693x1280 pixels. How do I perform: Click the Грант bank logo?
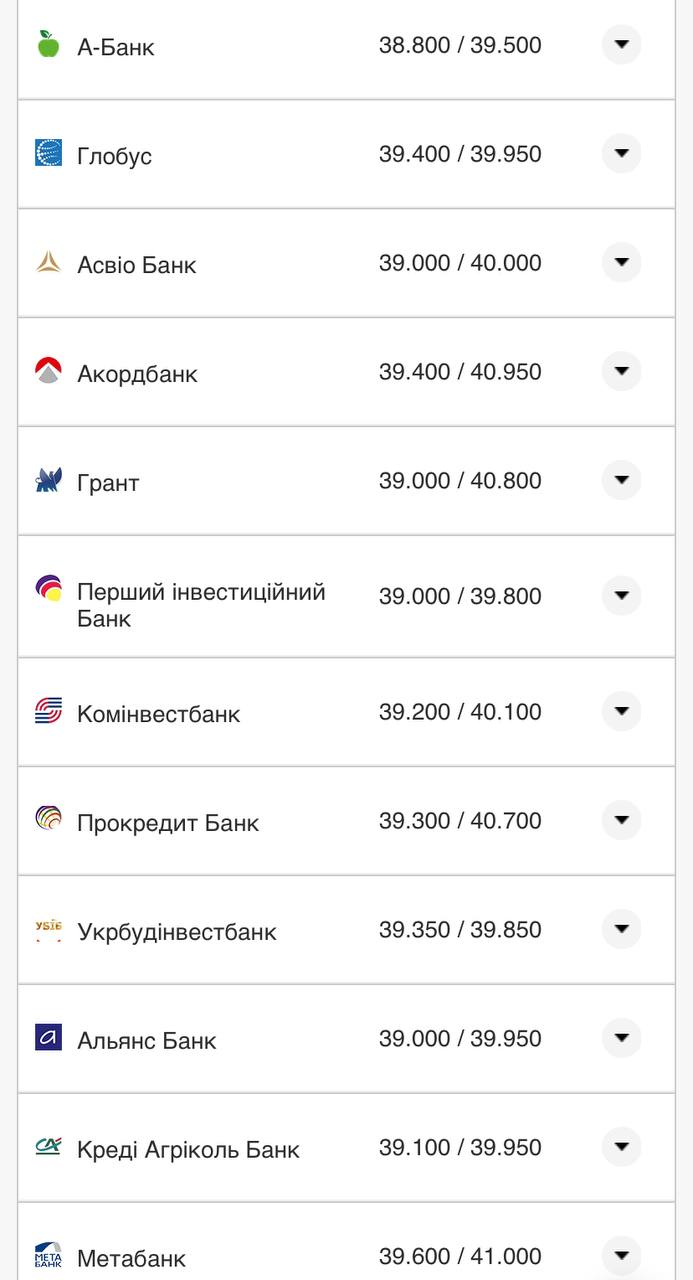tap(48, 480)
